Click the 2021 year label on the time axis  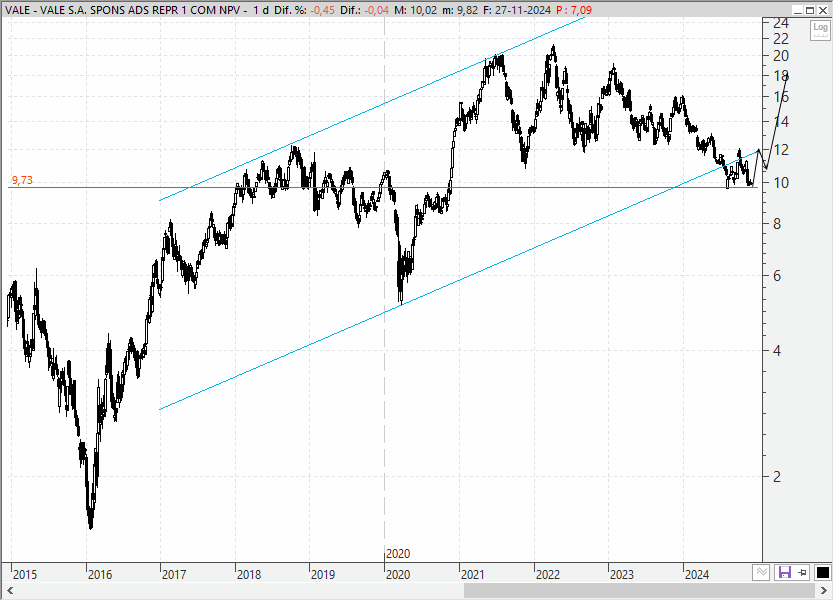472,574
